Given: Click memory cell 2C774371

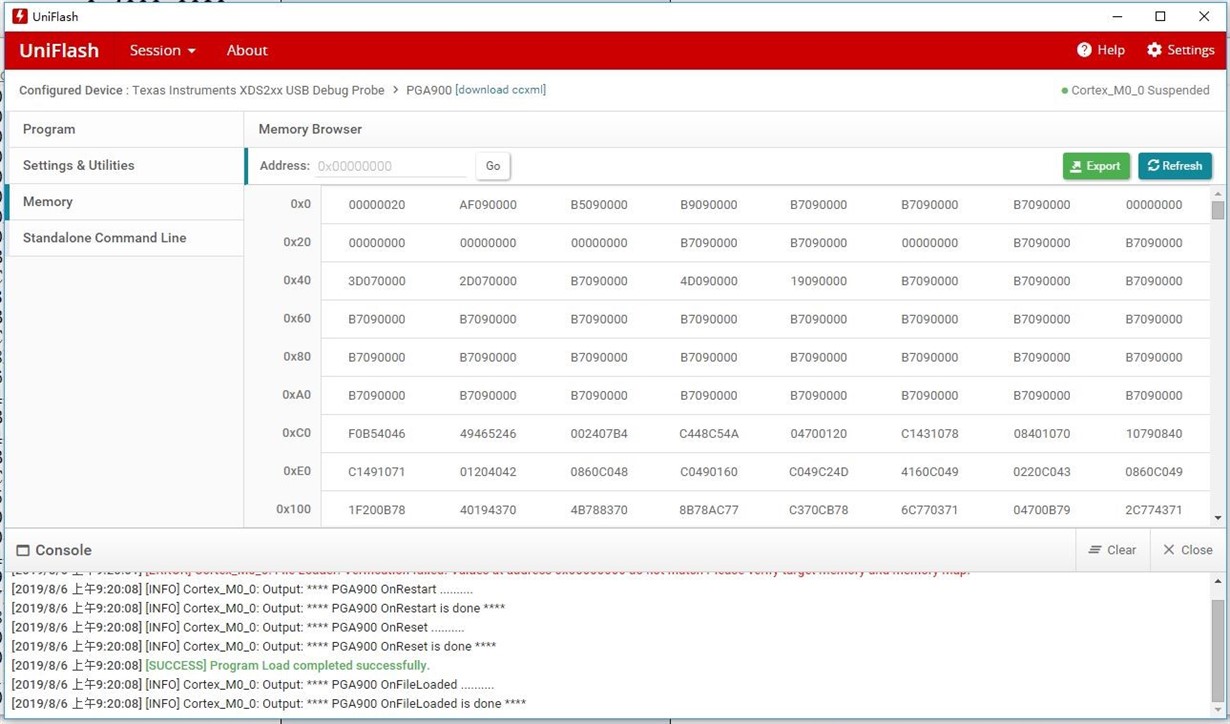Looking at the screenshot, I should (1154, 510).
